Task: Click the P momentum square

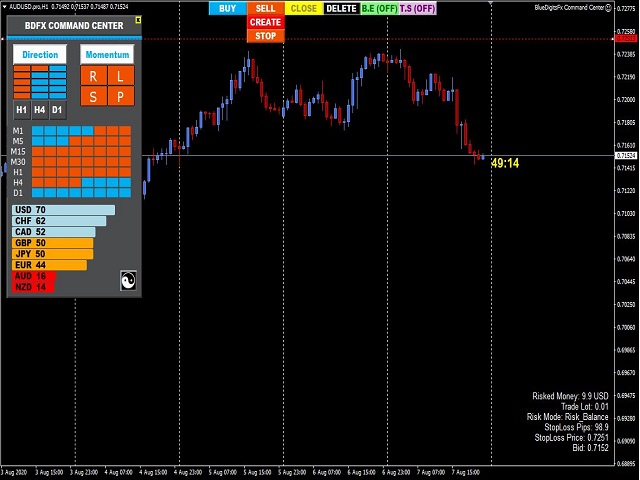Action: [x=121, y=96]
